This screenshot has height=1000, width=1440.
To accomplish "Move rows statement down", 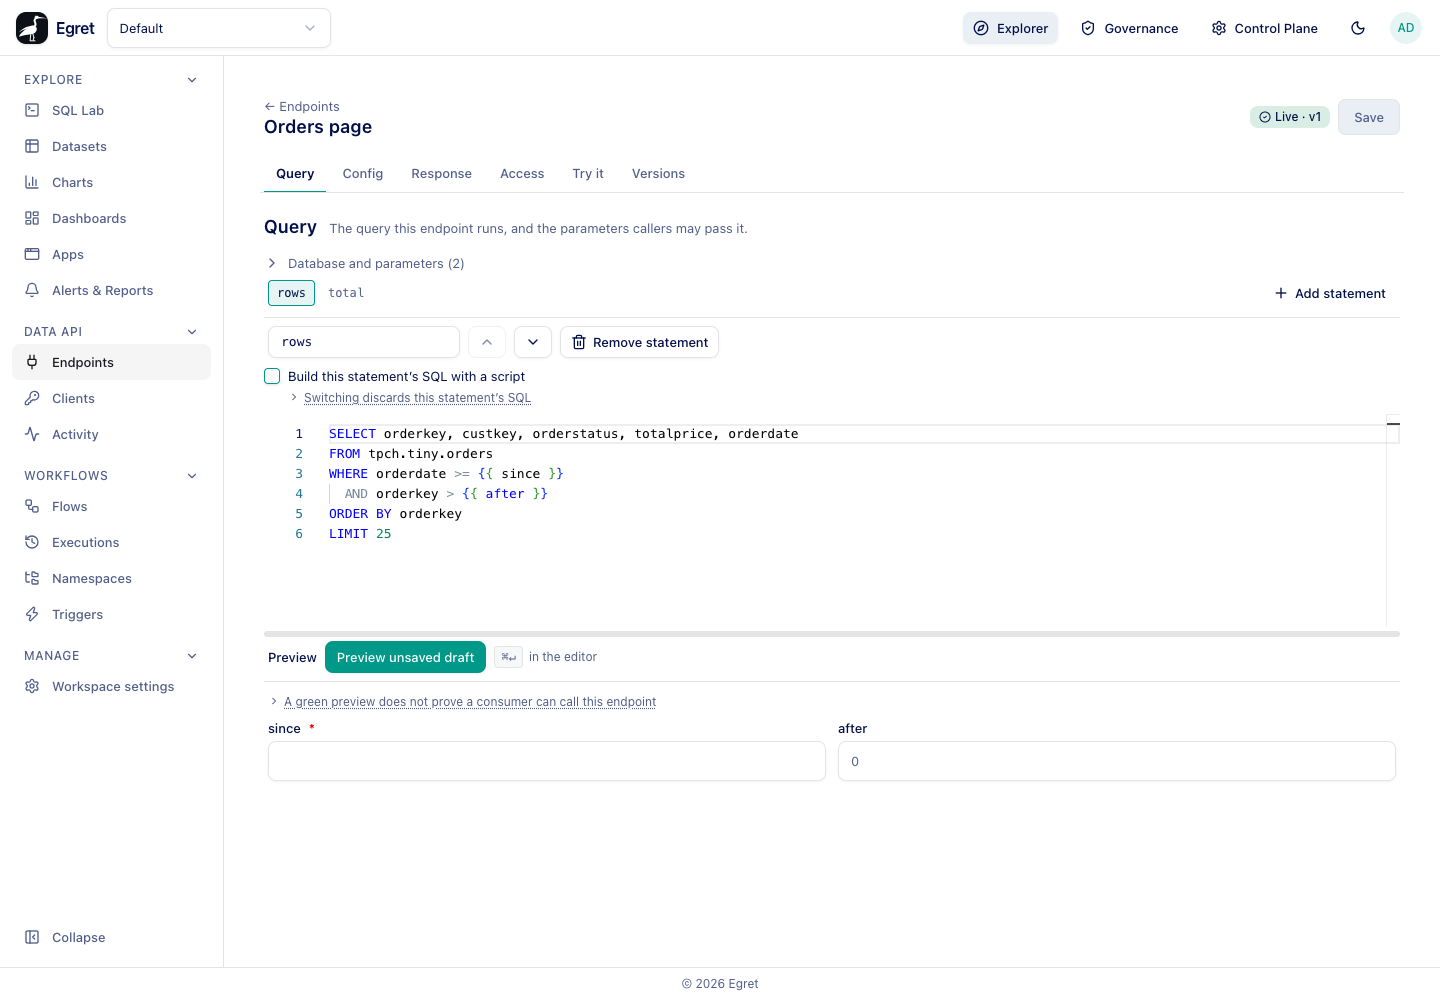I will [533, 342].
